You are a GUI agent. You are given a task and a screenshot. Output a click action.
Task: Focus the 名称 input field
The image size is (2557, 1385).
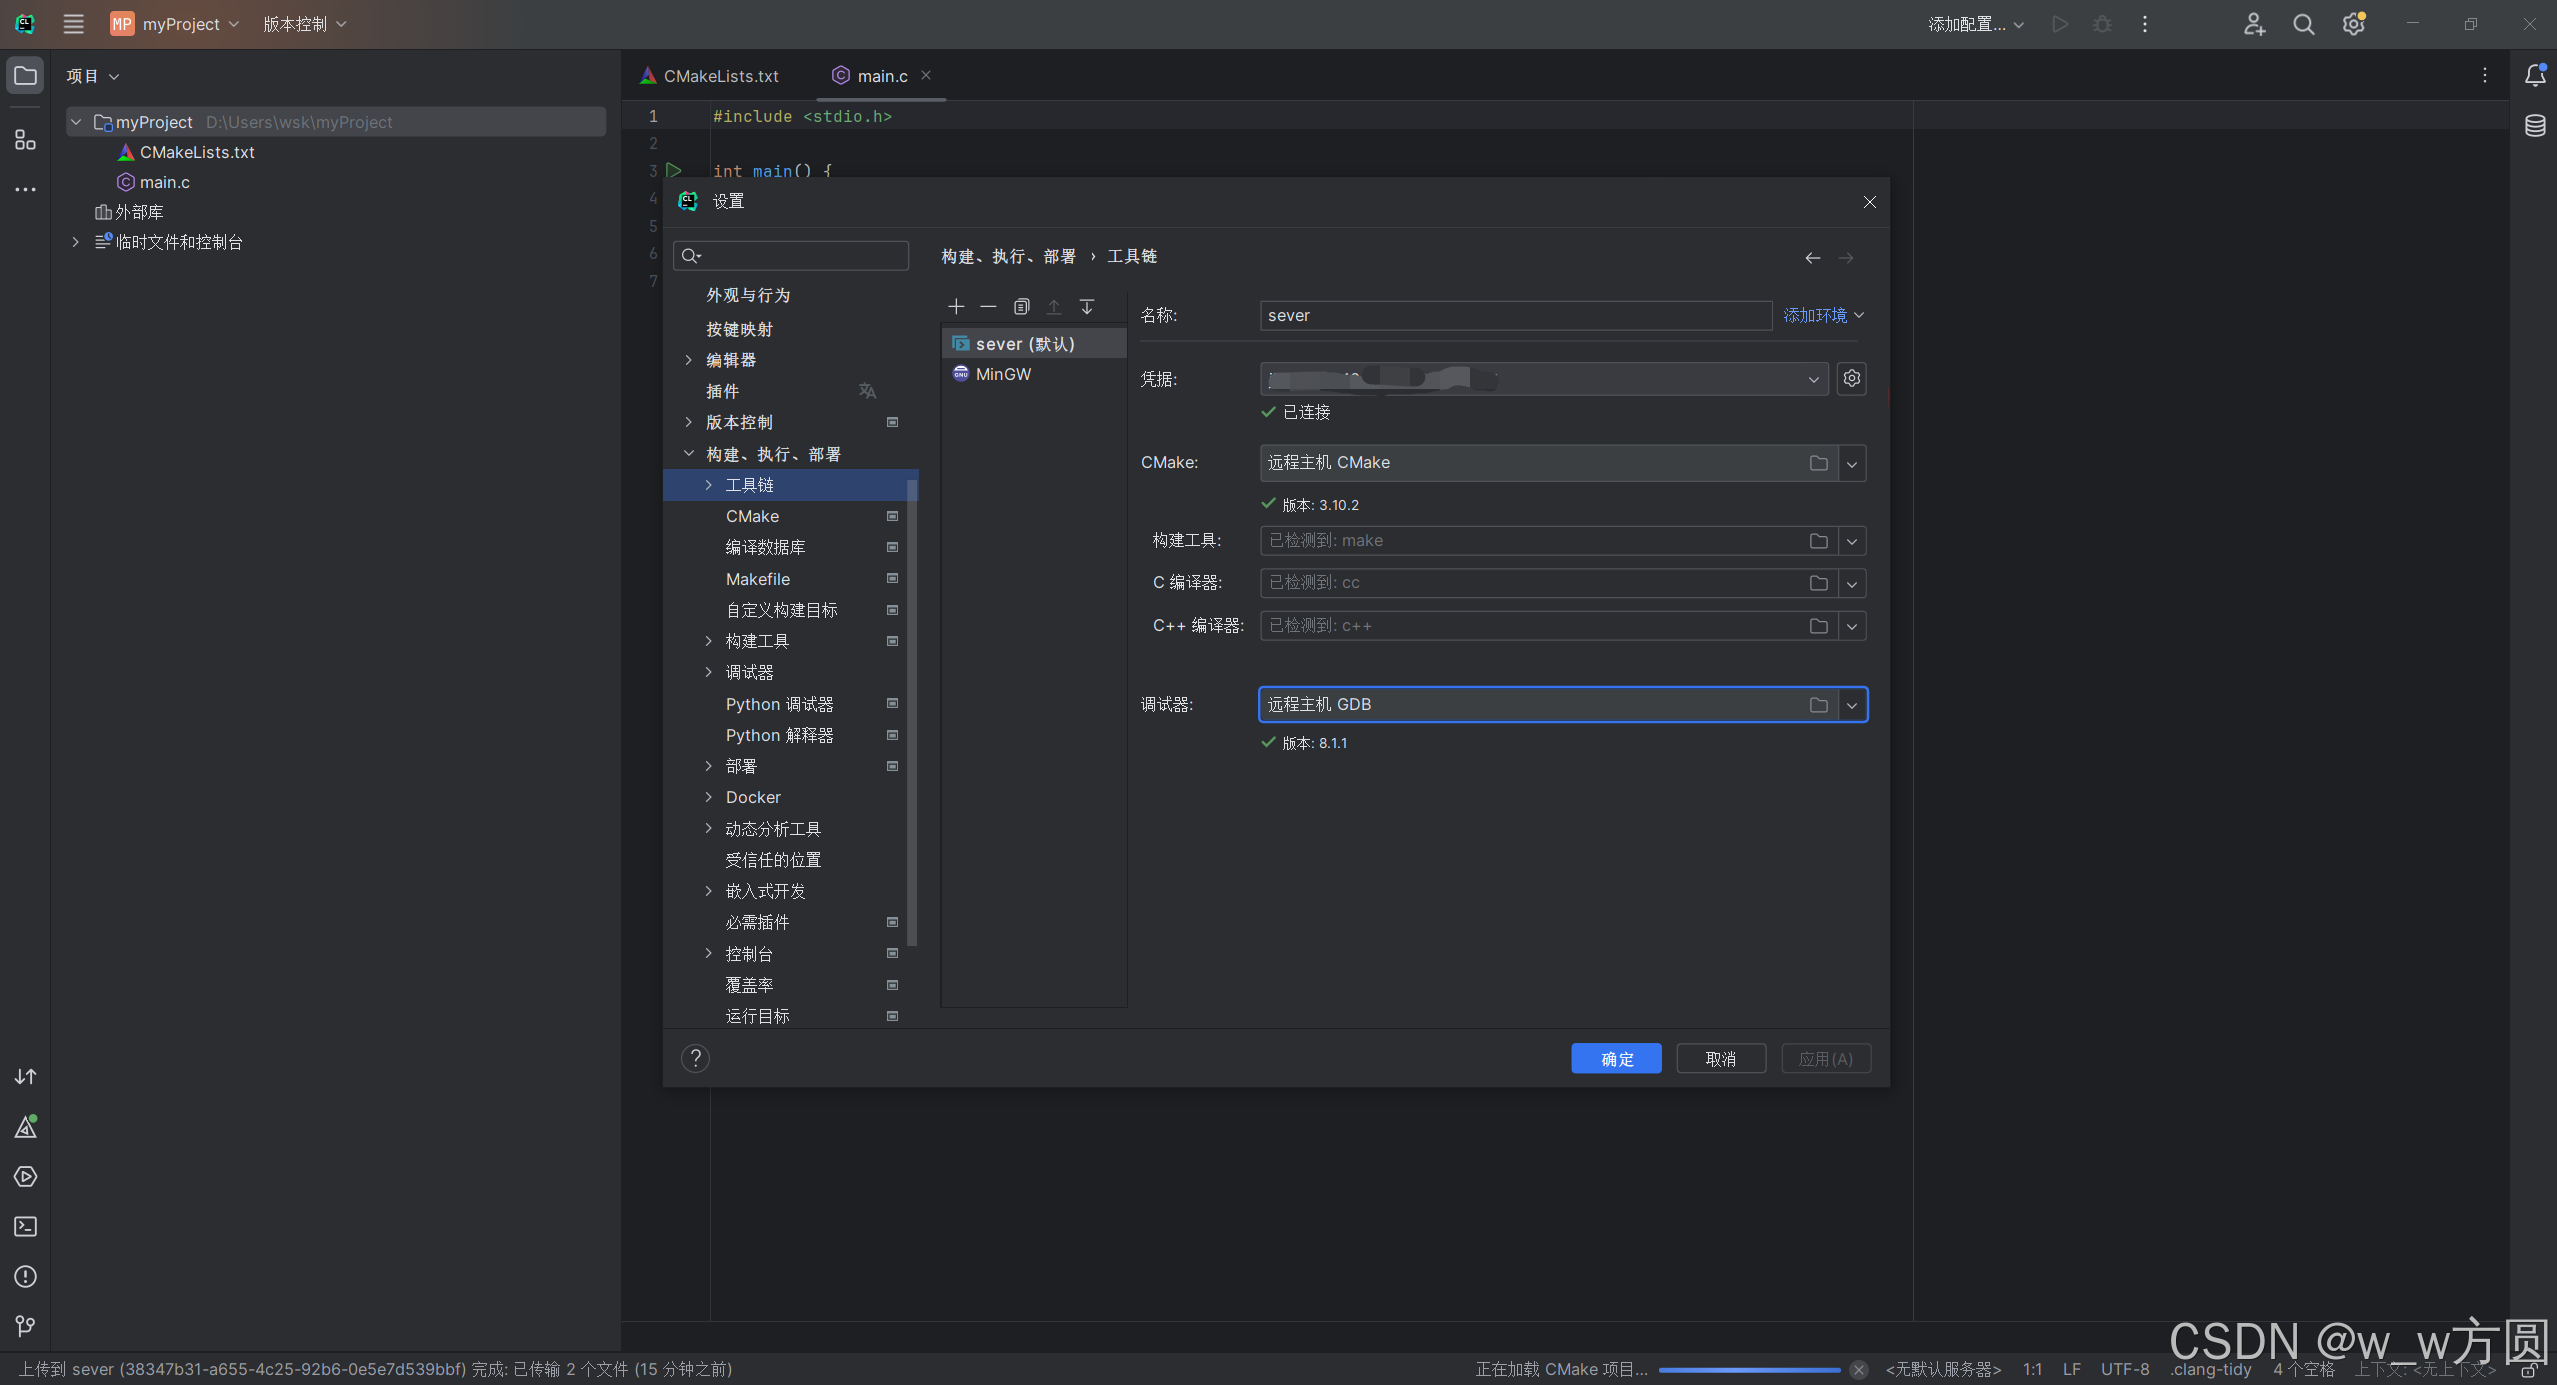pos(1516,315)
